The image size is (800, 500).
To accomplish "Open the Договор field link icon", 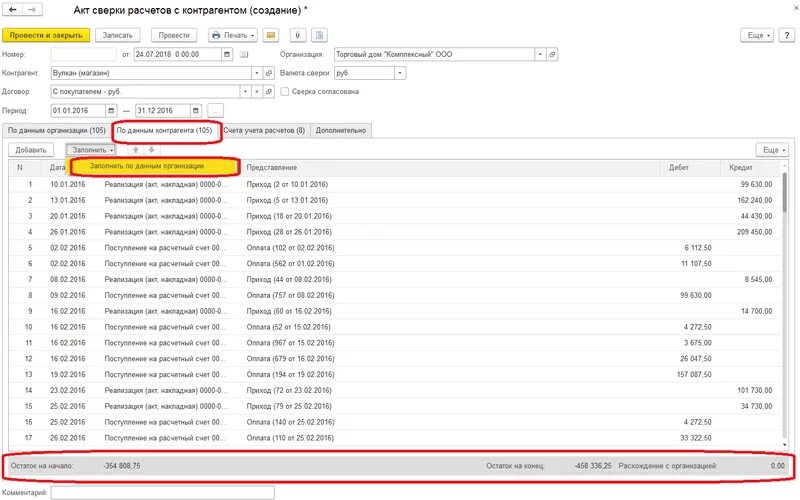I will pos(269,92).
